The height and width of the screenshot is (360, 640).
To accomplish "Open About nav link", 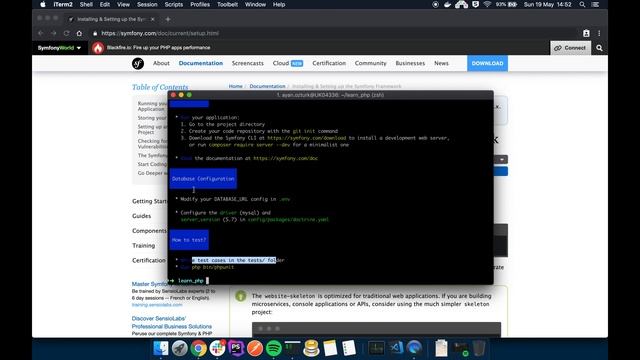I will (x=161, y=63).
